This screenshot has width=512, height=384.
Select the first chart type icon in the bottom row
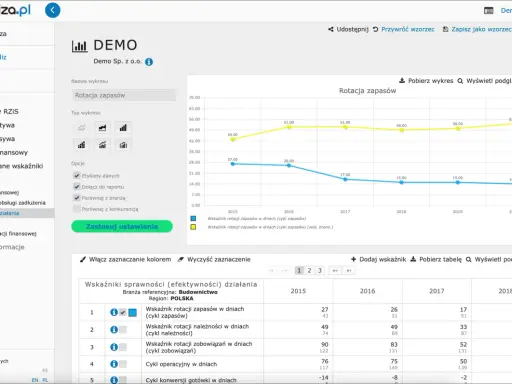click(x=82, y=145)
